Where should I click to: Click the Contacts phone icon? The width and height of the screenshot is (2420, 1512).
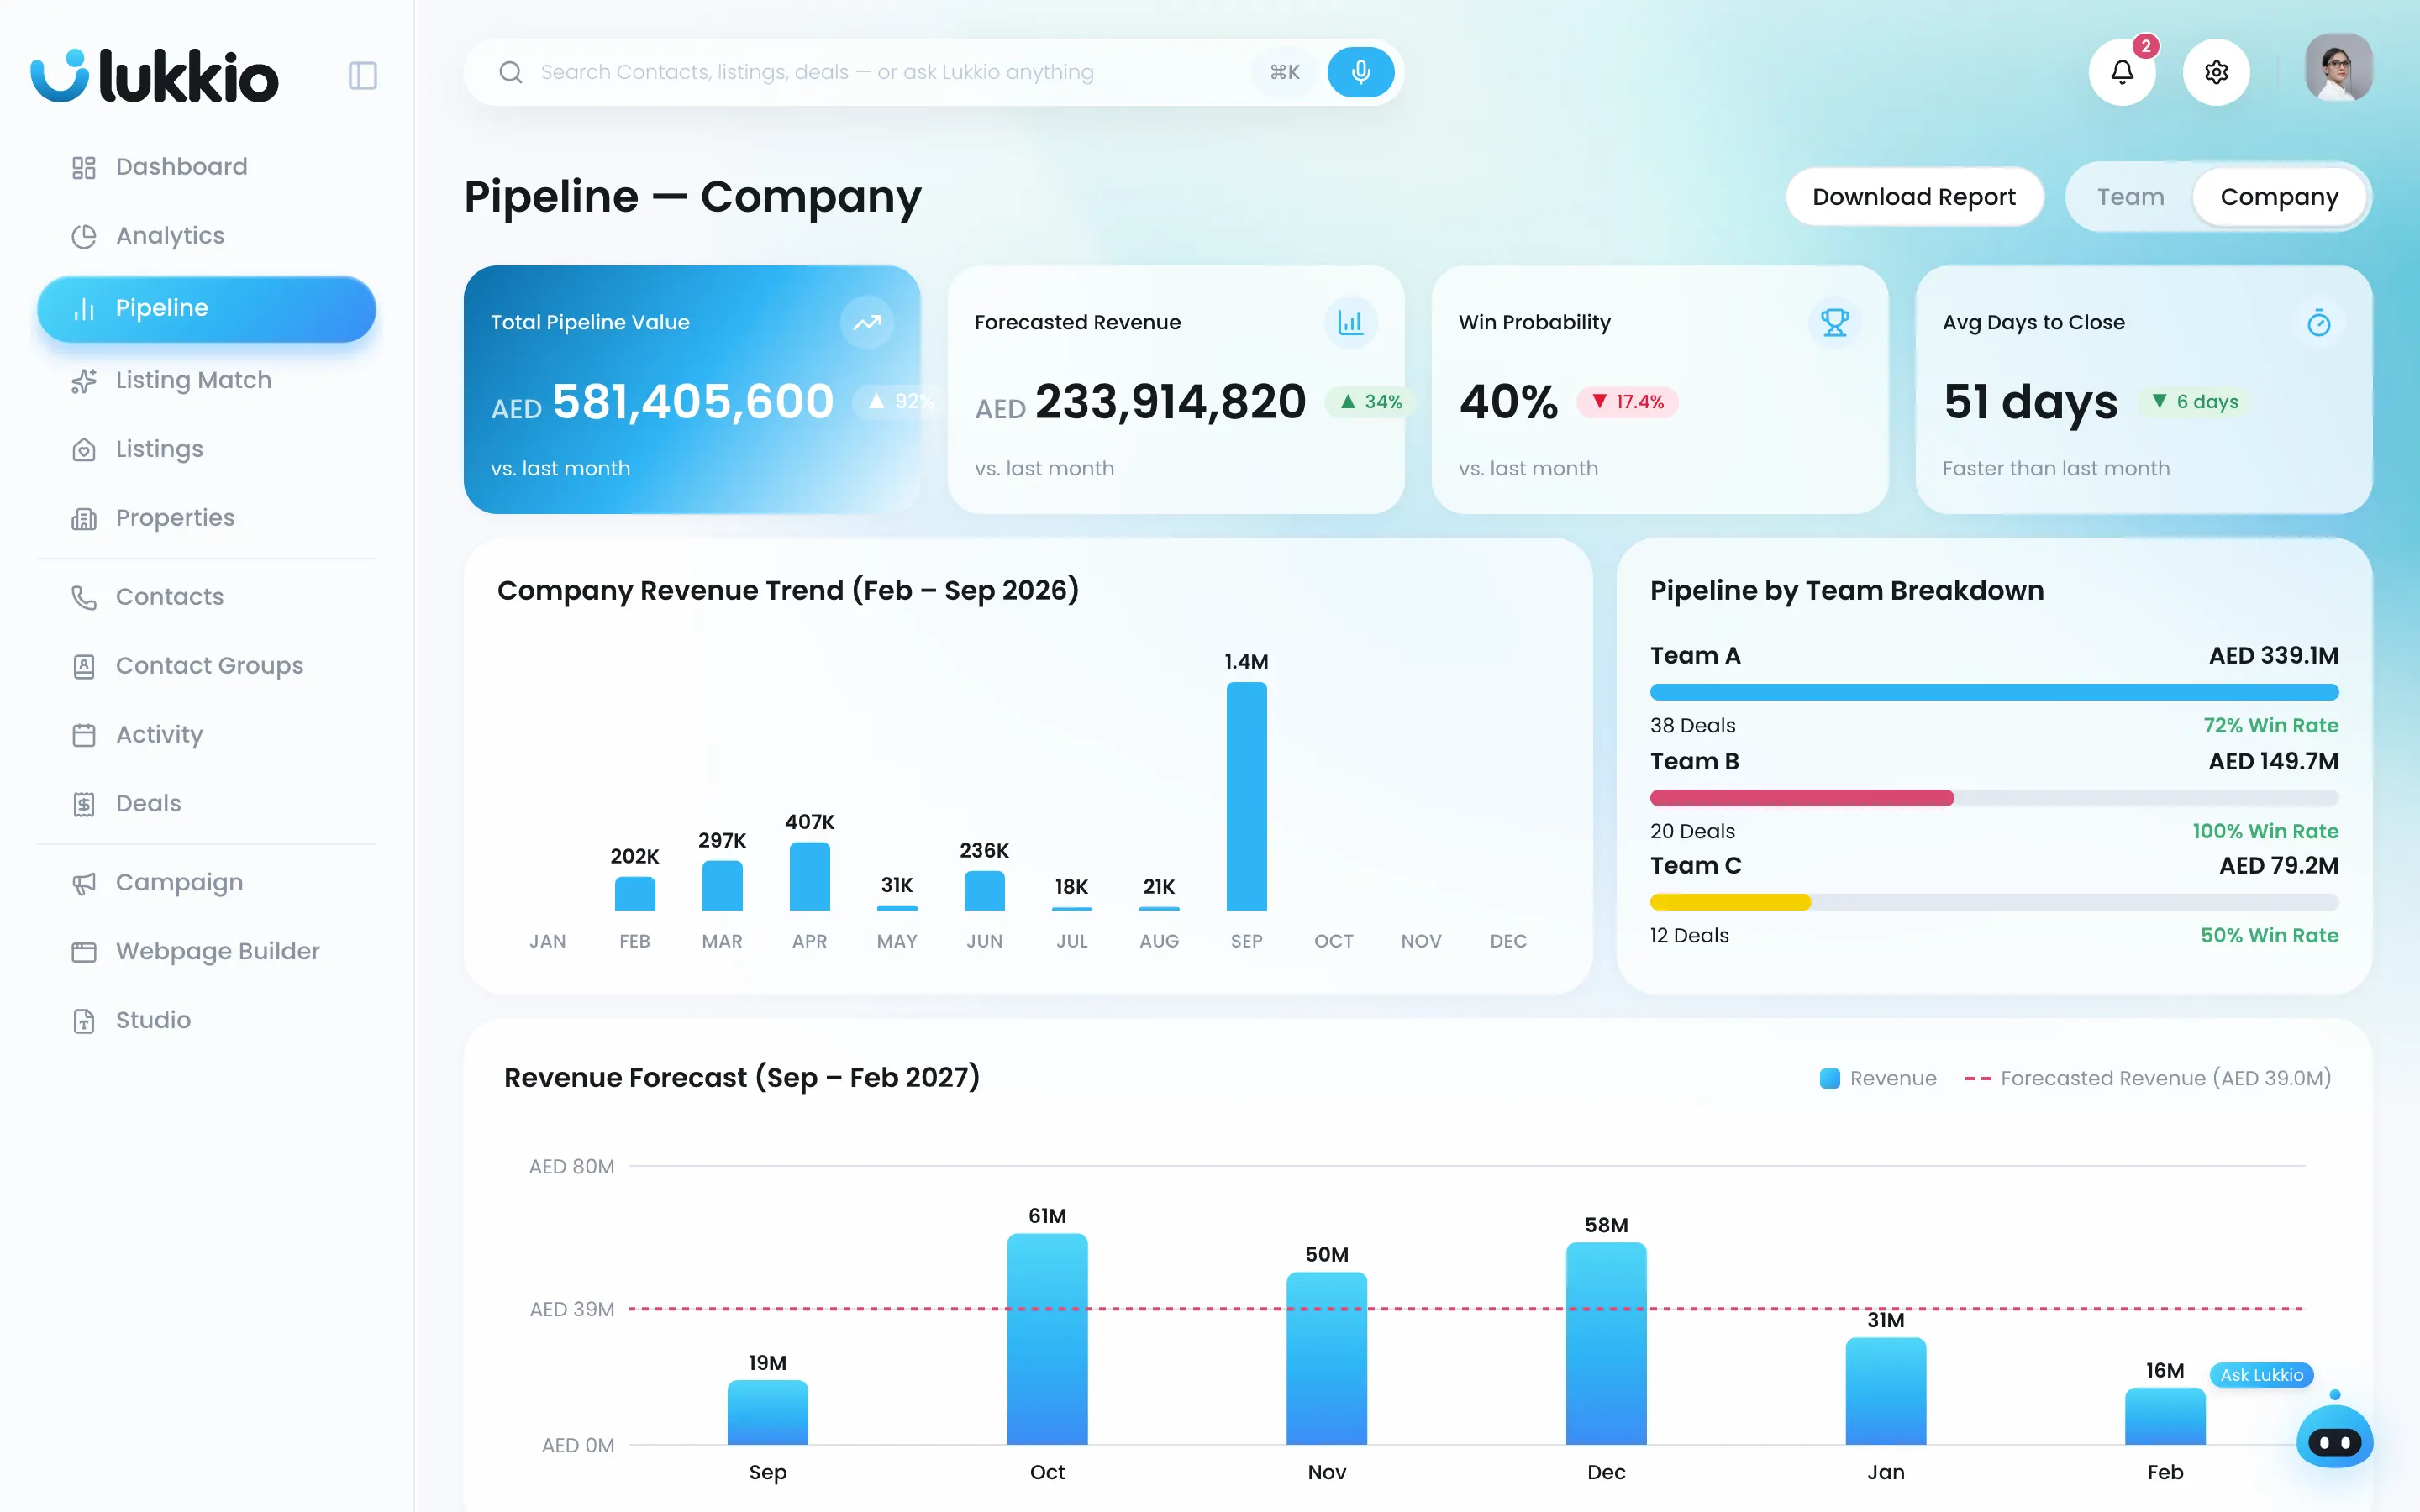(84, 598)
